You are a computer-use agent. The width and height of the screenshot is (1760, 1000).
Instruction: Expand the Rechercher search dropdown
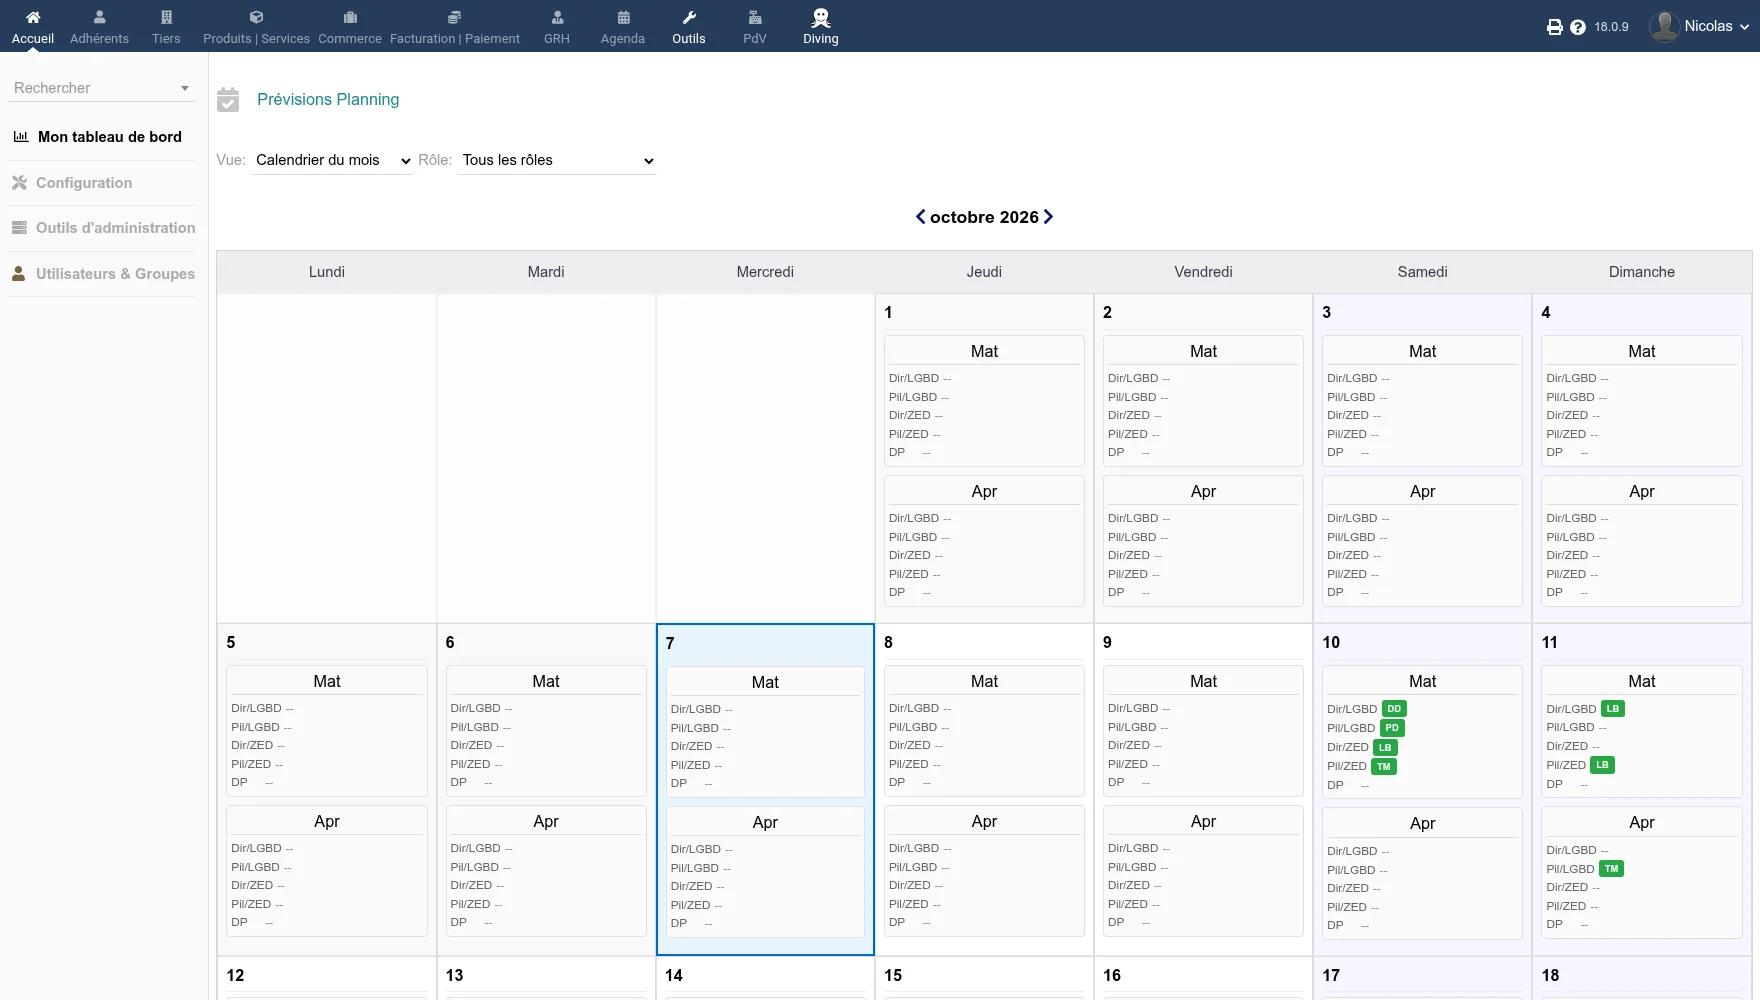click(x=102, y=88)
